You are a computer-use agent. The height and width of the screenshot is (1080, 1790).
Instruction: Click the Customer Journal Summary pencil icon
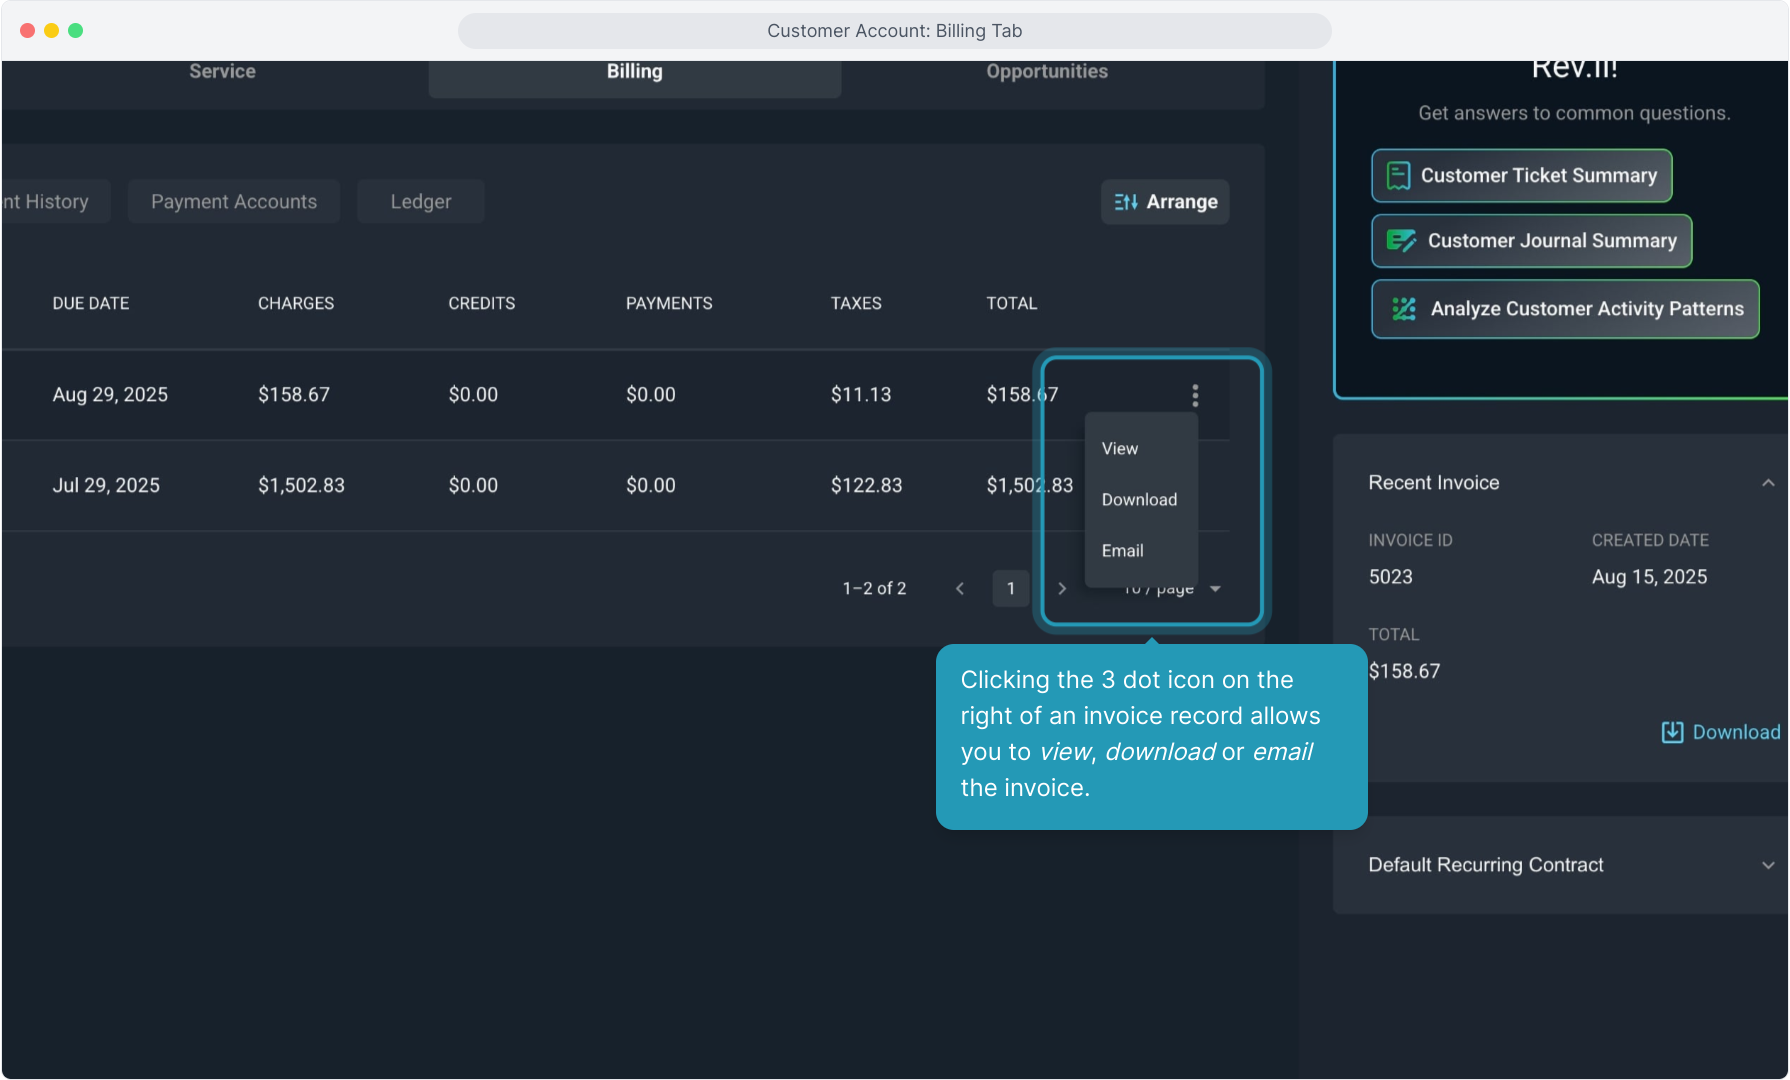click(x=1401, y=241)
